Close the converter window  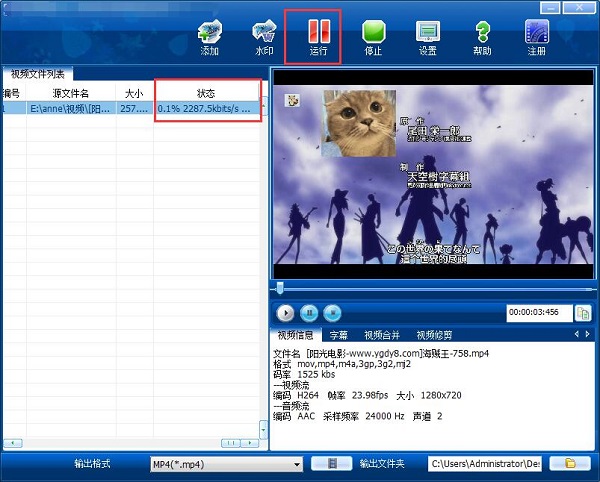click(580, 8)
